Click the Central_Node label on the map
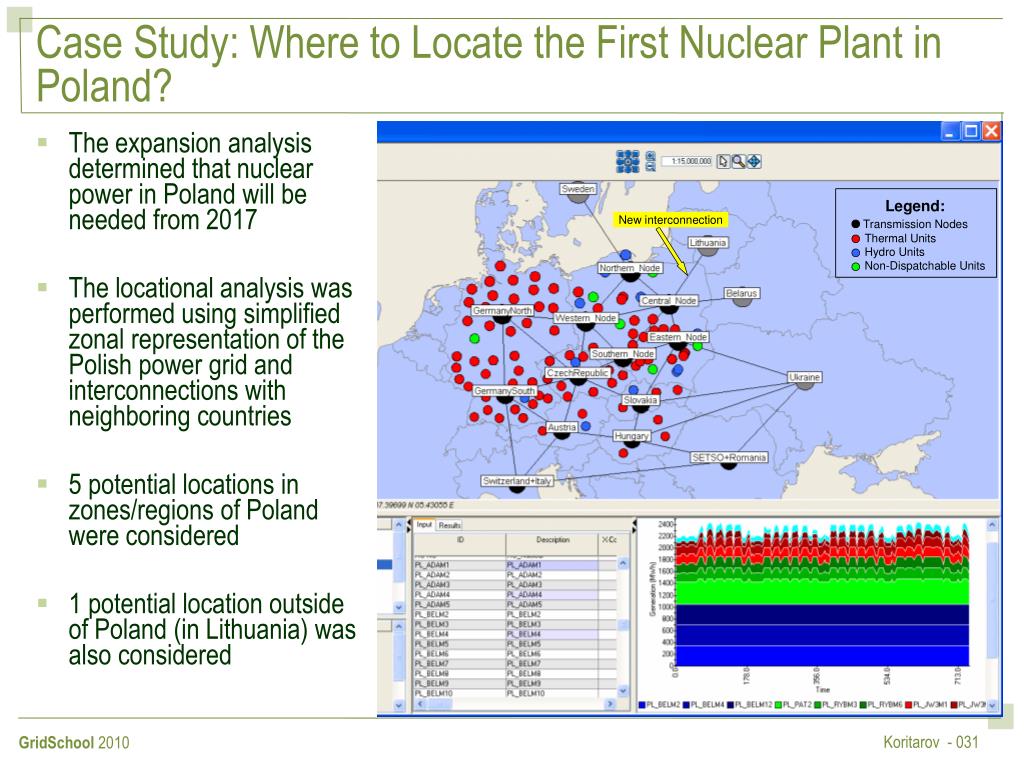Viewport: 1024px width, 768px height. pyautogui.click(x=669, y=300)
